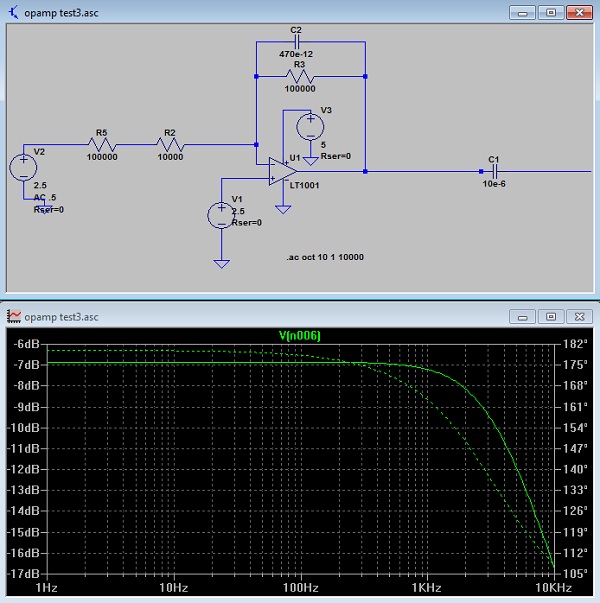Screen dimensions: 600x603
Task: Click the ground symbol below V1
Action: pyautogui.click(x=219, y=262)
